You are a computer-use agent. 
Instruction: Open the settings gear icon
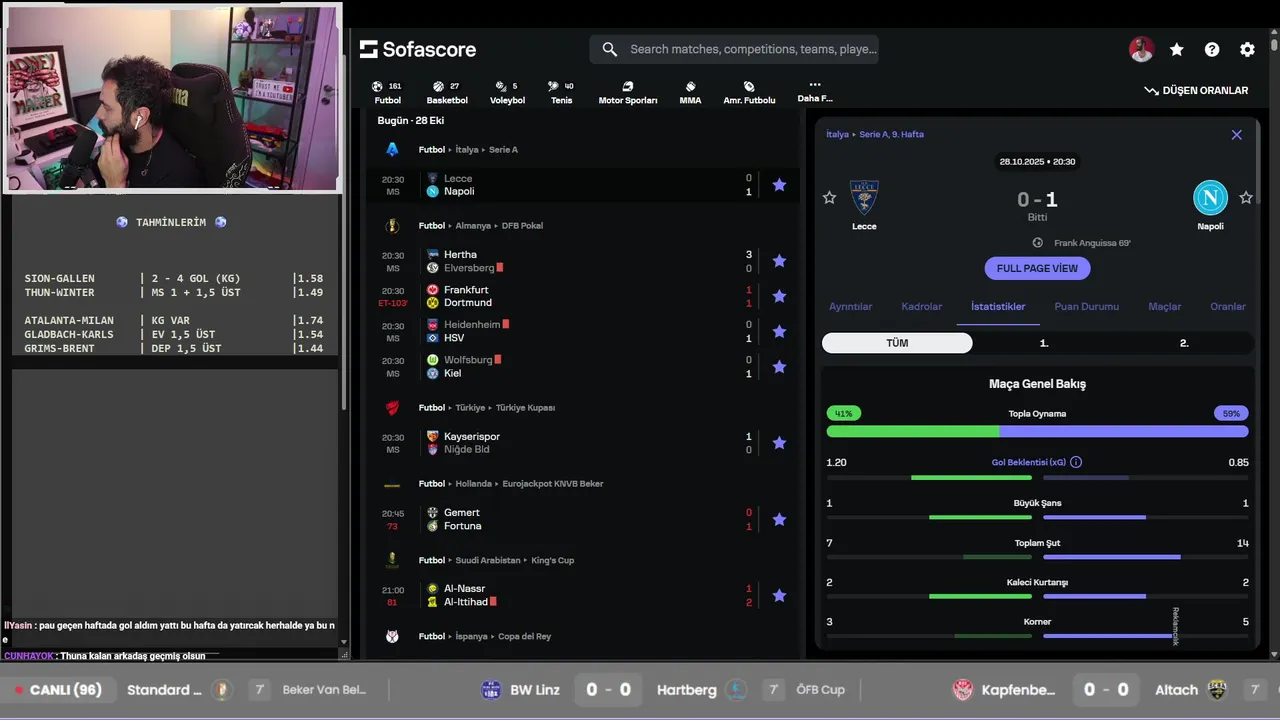tap(1247, 49)
